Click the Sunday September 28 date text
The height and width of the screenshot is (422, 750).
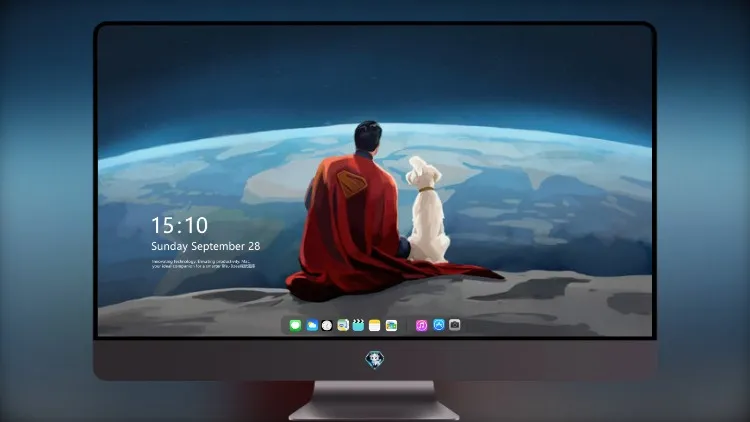coord(206,246)
